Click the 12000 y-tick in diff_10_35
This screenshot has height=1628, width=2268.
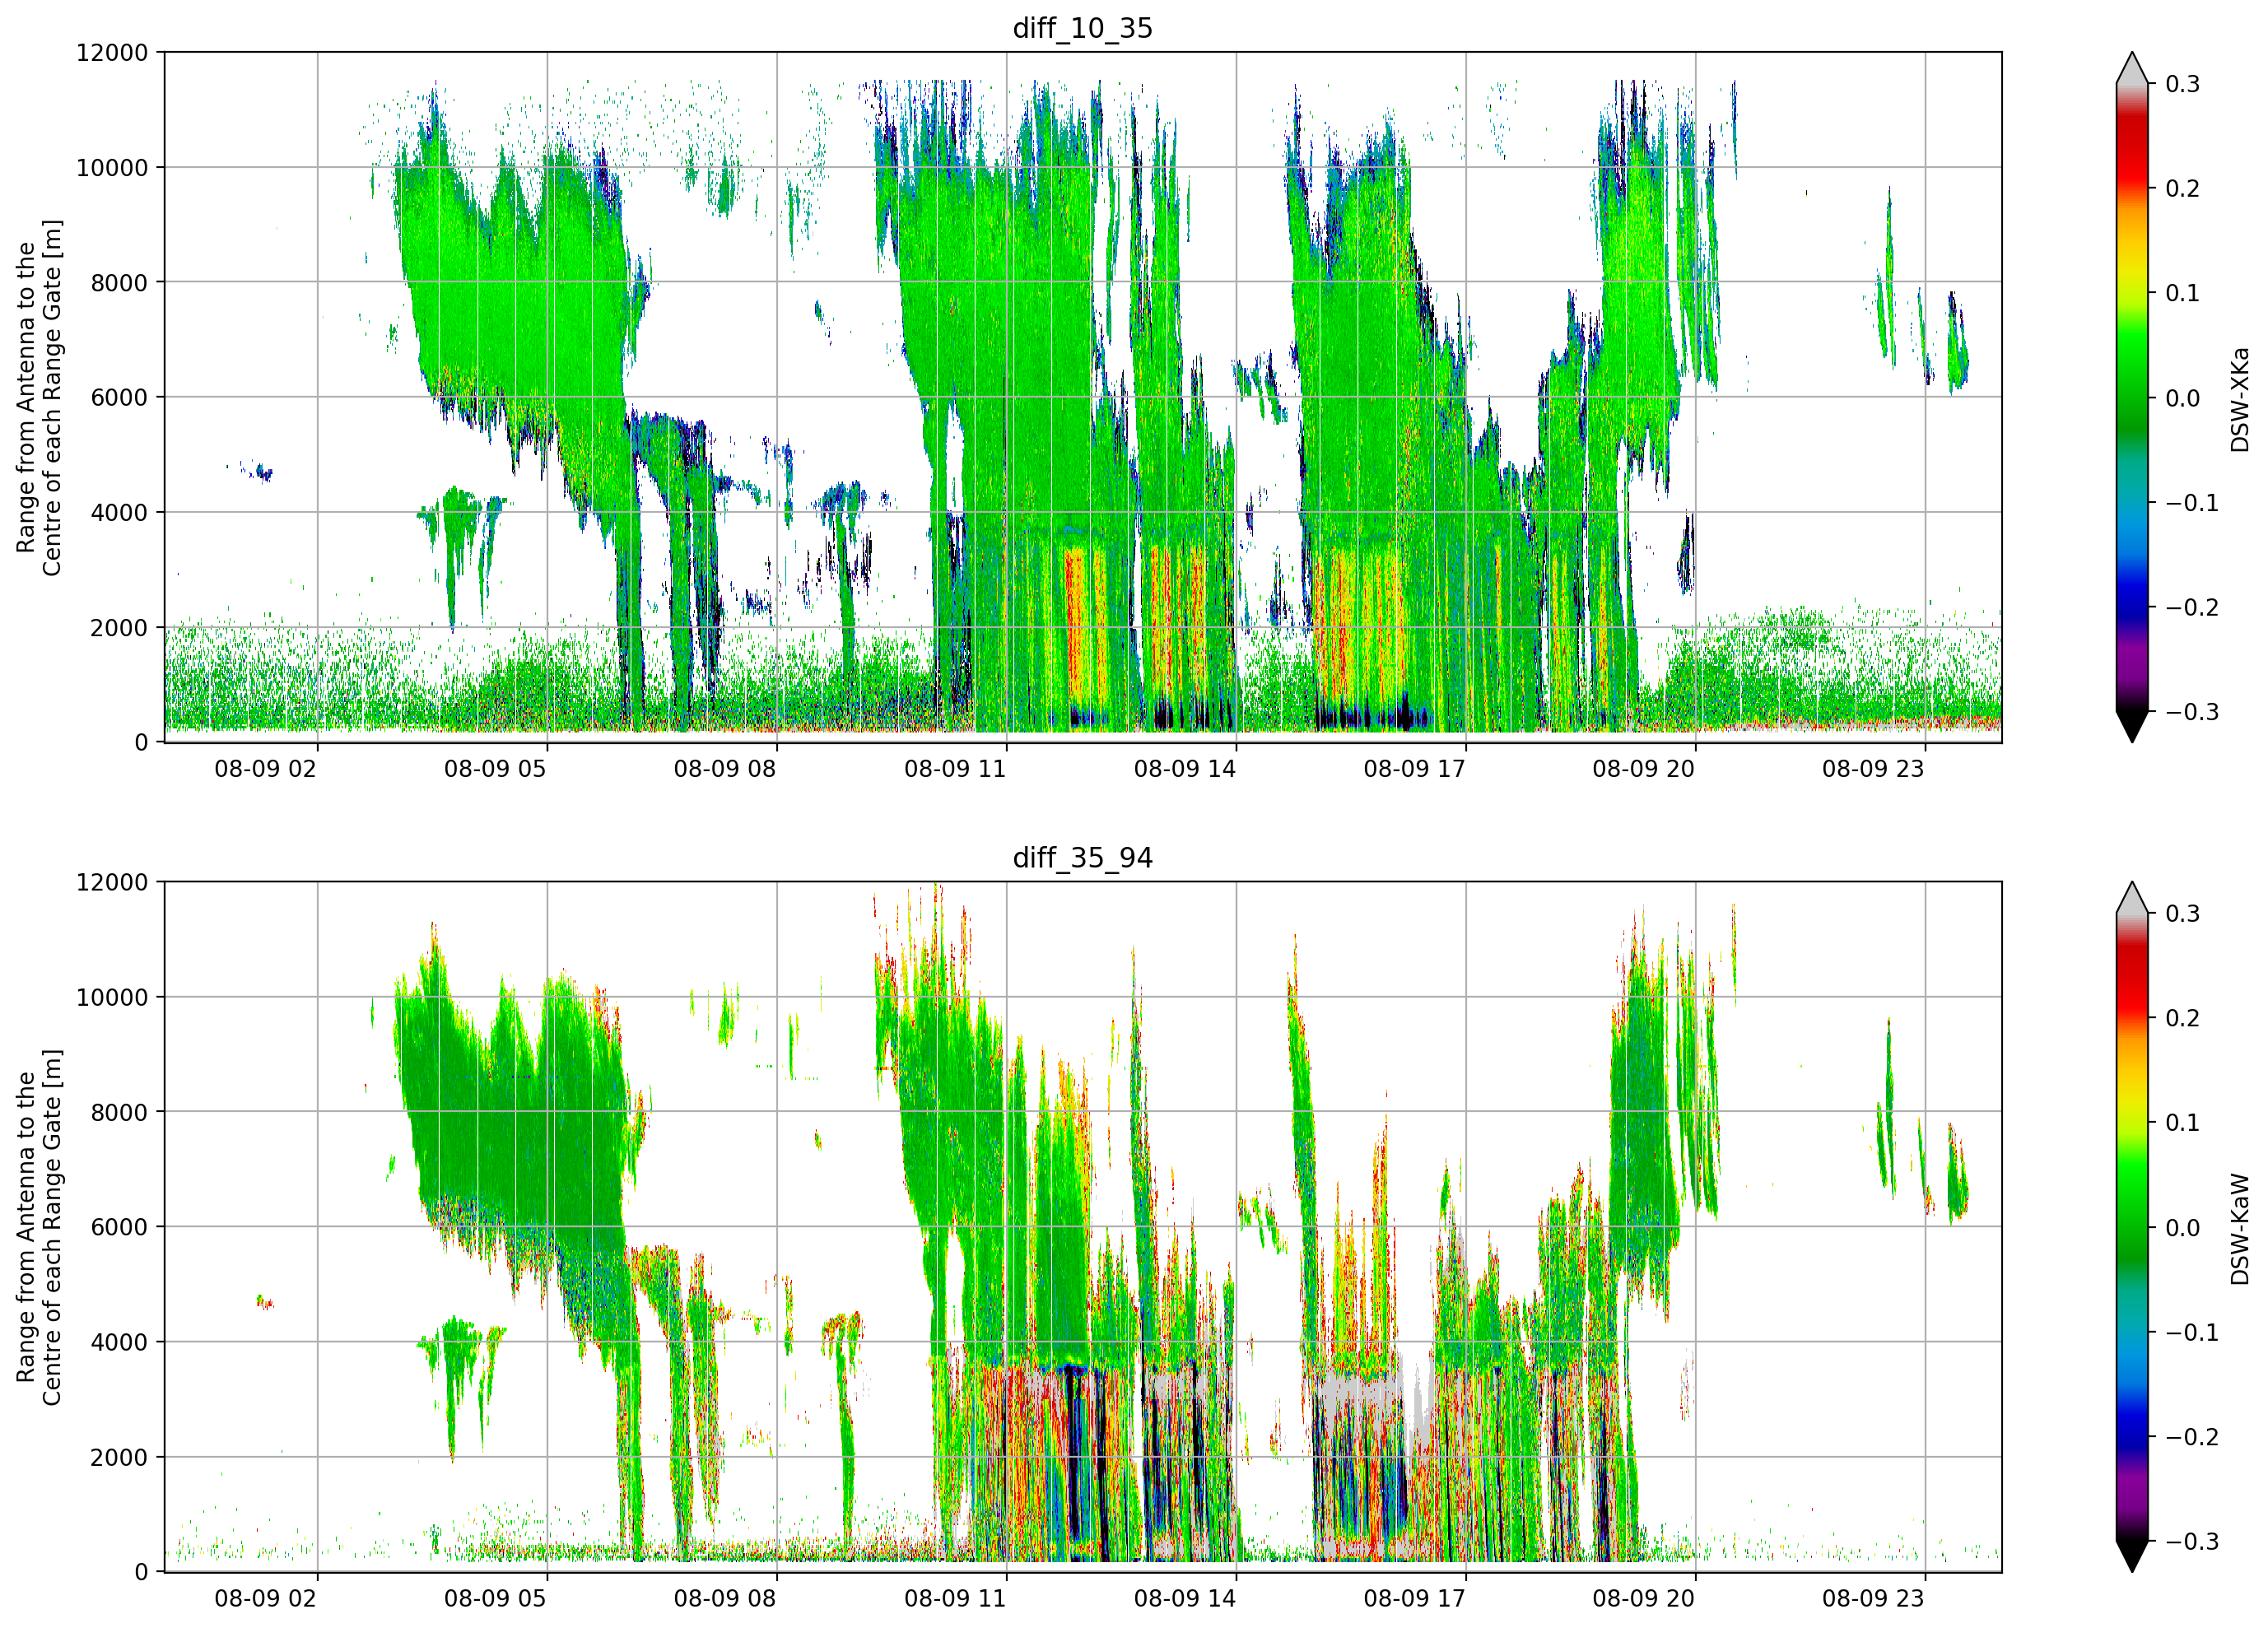coord(112,52)
